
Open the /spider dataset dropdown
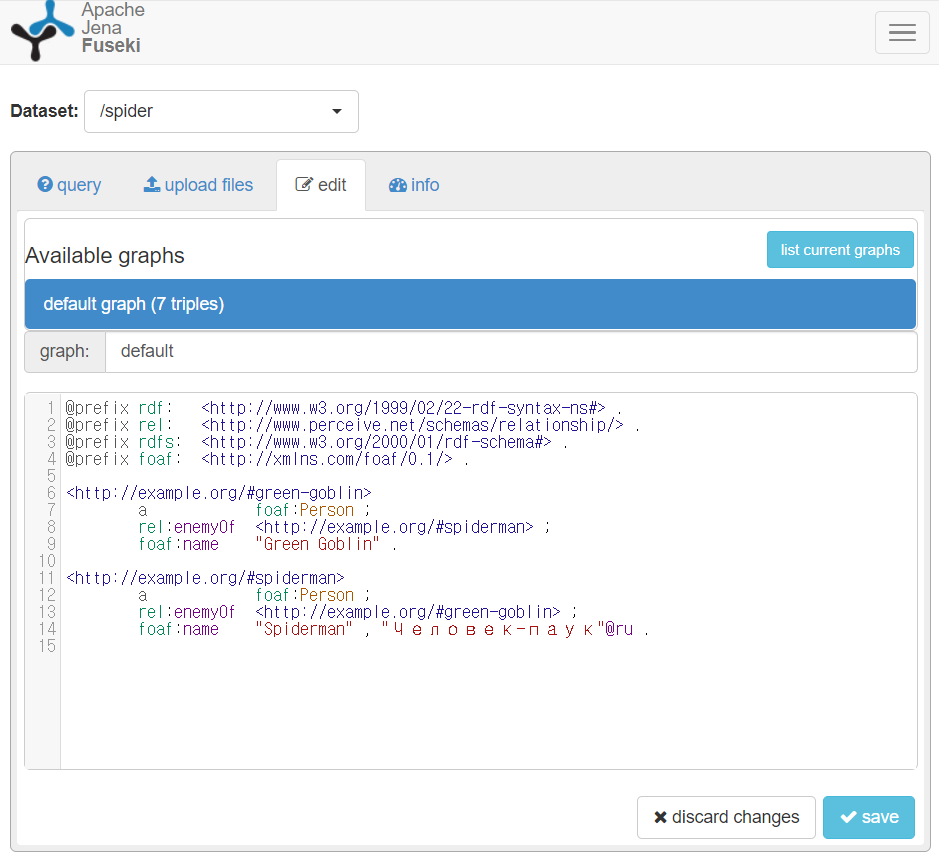point(222,111)
